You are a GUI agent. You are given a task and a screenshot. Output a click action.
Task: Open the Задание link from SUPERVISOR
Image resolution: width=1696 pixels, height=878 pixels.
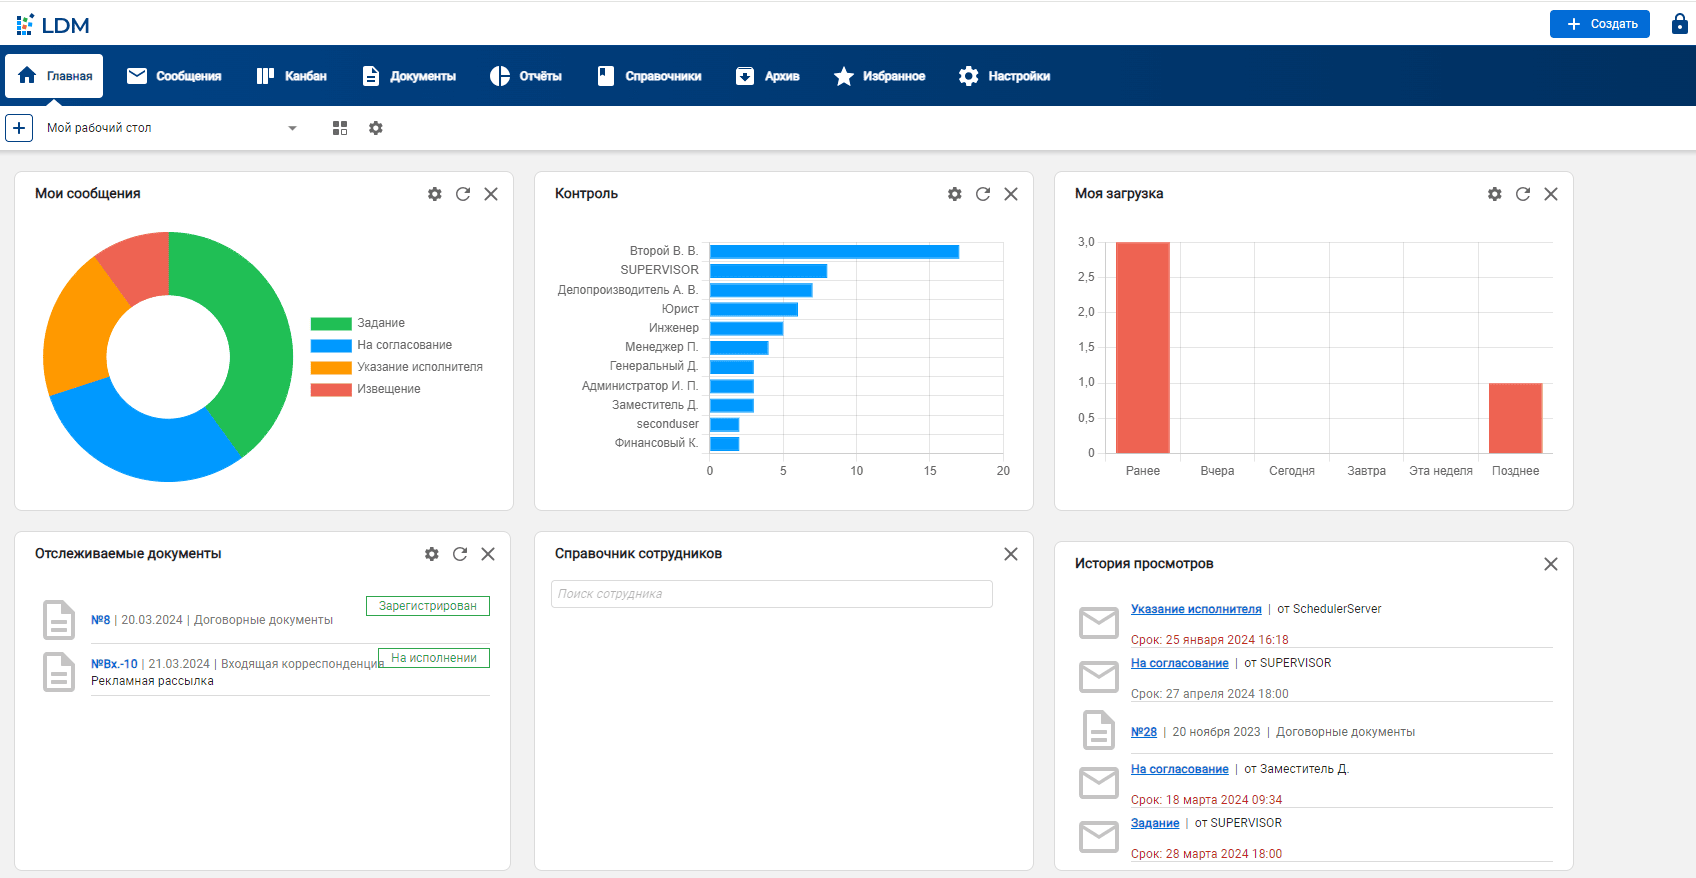(x=1155, y=823)
